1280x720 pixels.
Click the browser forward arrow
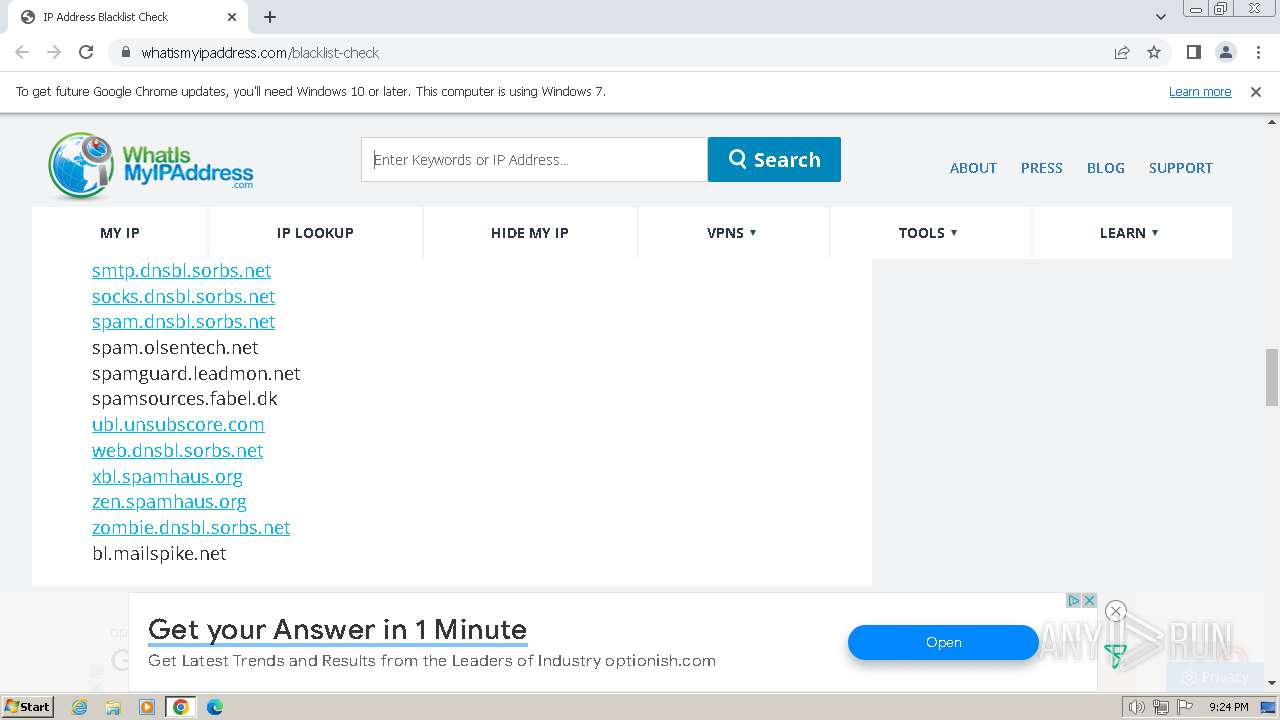coord(54,52)
